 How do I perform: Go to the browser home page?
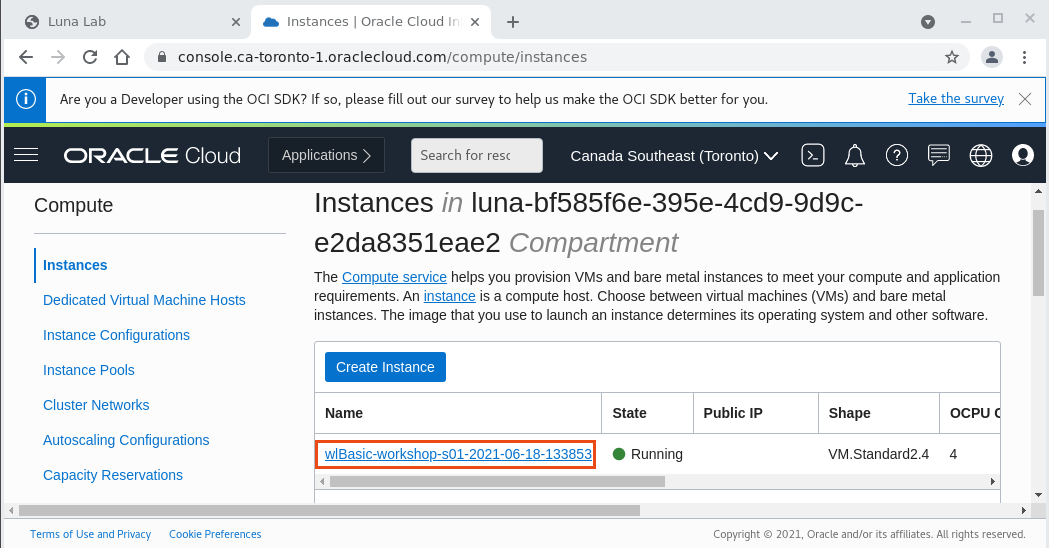(122, 58)
